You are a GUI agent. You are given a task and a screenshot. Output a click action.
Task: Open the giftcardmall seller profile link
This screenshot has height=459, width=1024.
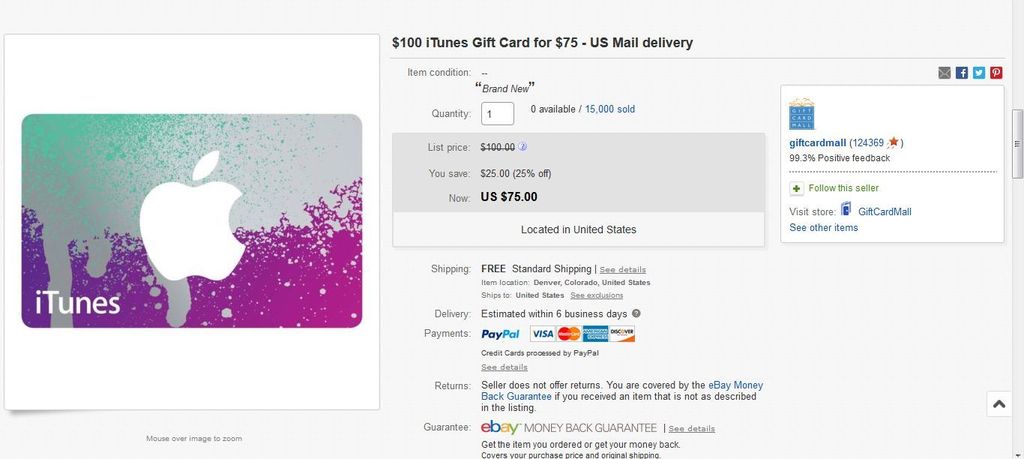click(x=817, y=143)
